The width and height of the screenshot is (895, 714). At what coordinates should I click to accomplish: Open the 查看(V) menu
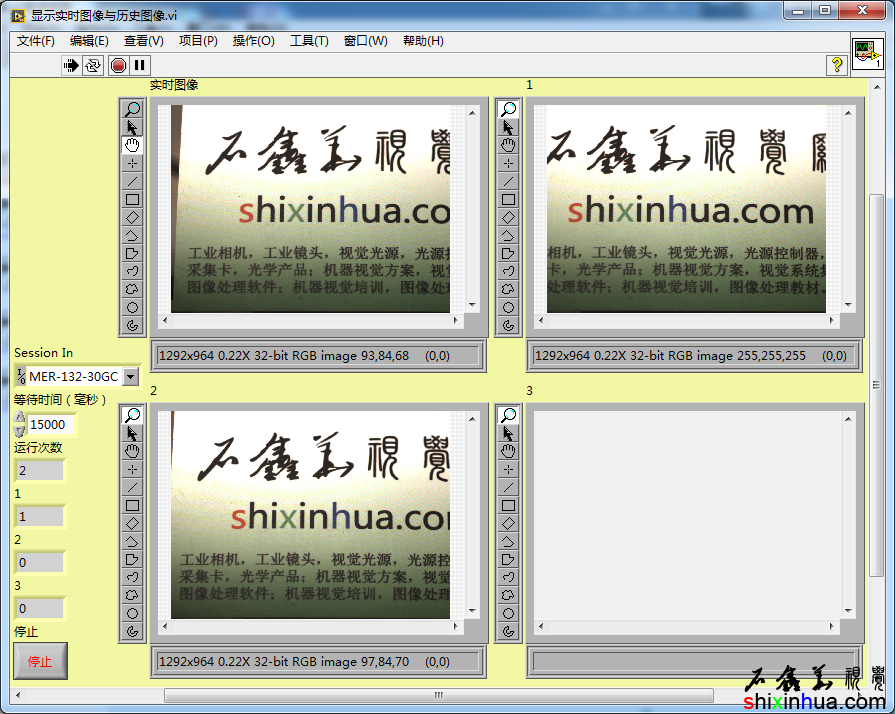(x=143, y=41)
